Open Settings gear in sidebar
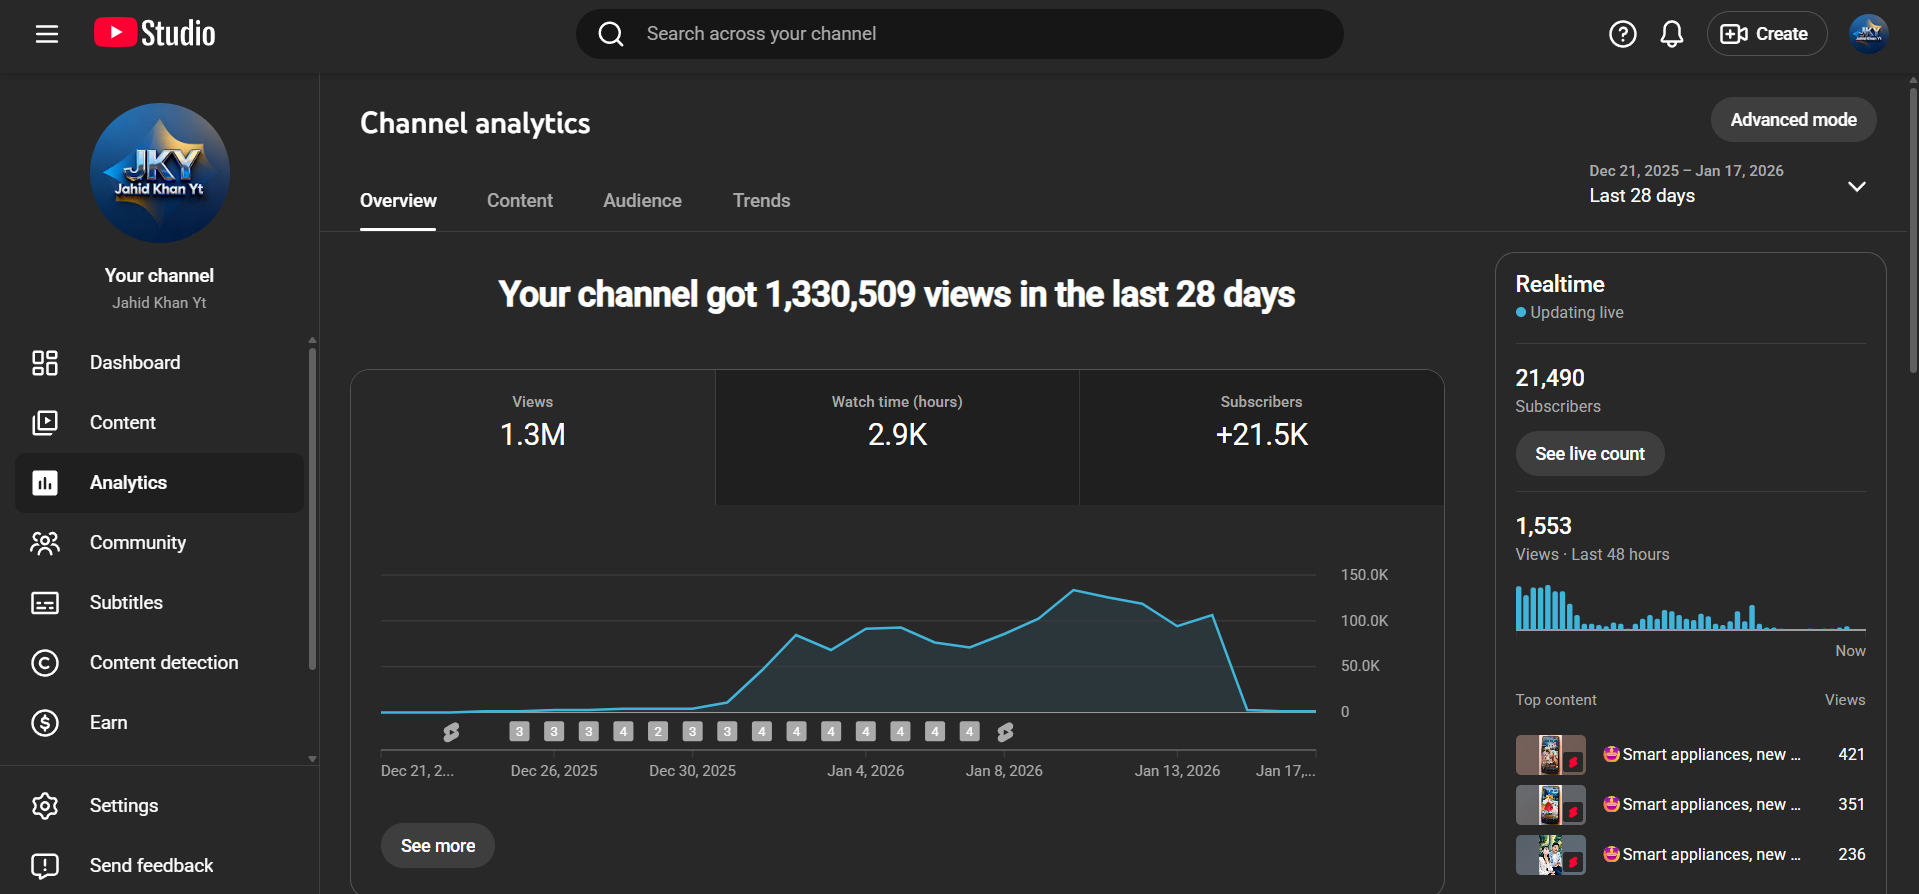The height and width of the screenshot is (894, 1919). [x=123, y=806]
